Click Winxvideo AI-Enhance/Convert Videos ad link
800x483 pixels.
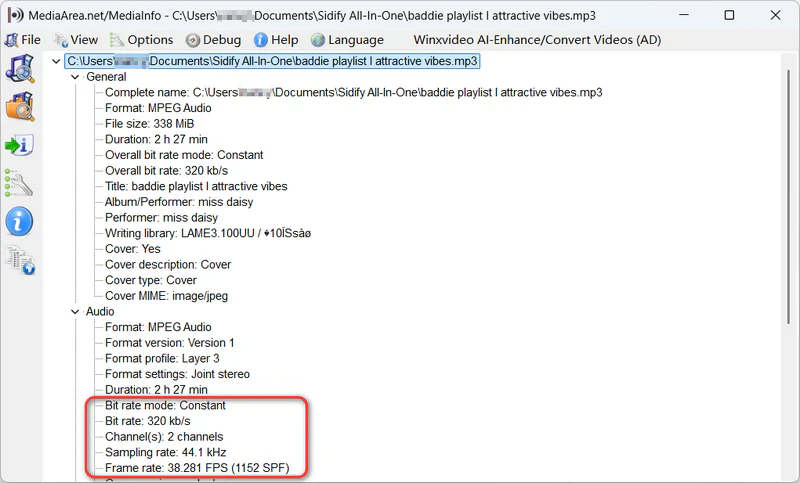click(537, 40)
